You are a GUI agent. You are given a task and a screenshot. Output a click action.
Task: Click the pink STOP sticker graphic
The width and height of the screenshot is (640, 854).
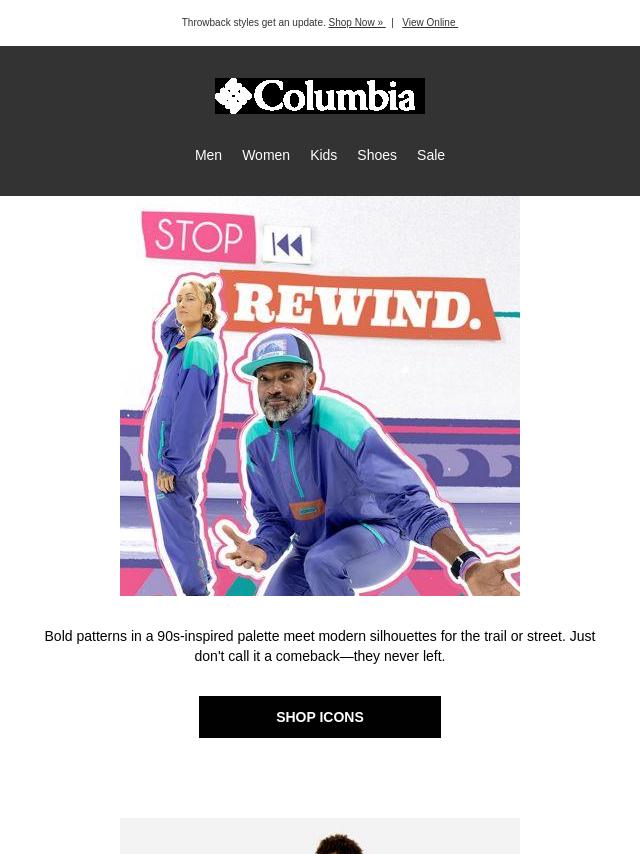(x=199, y=237)
